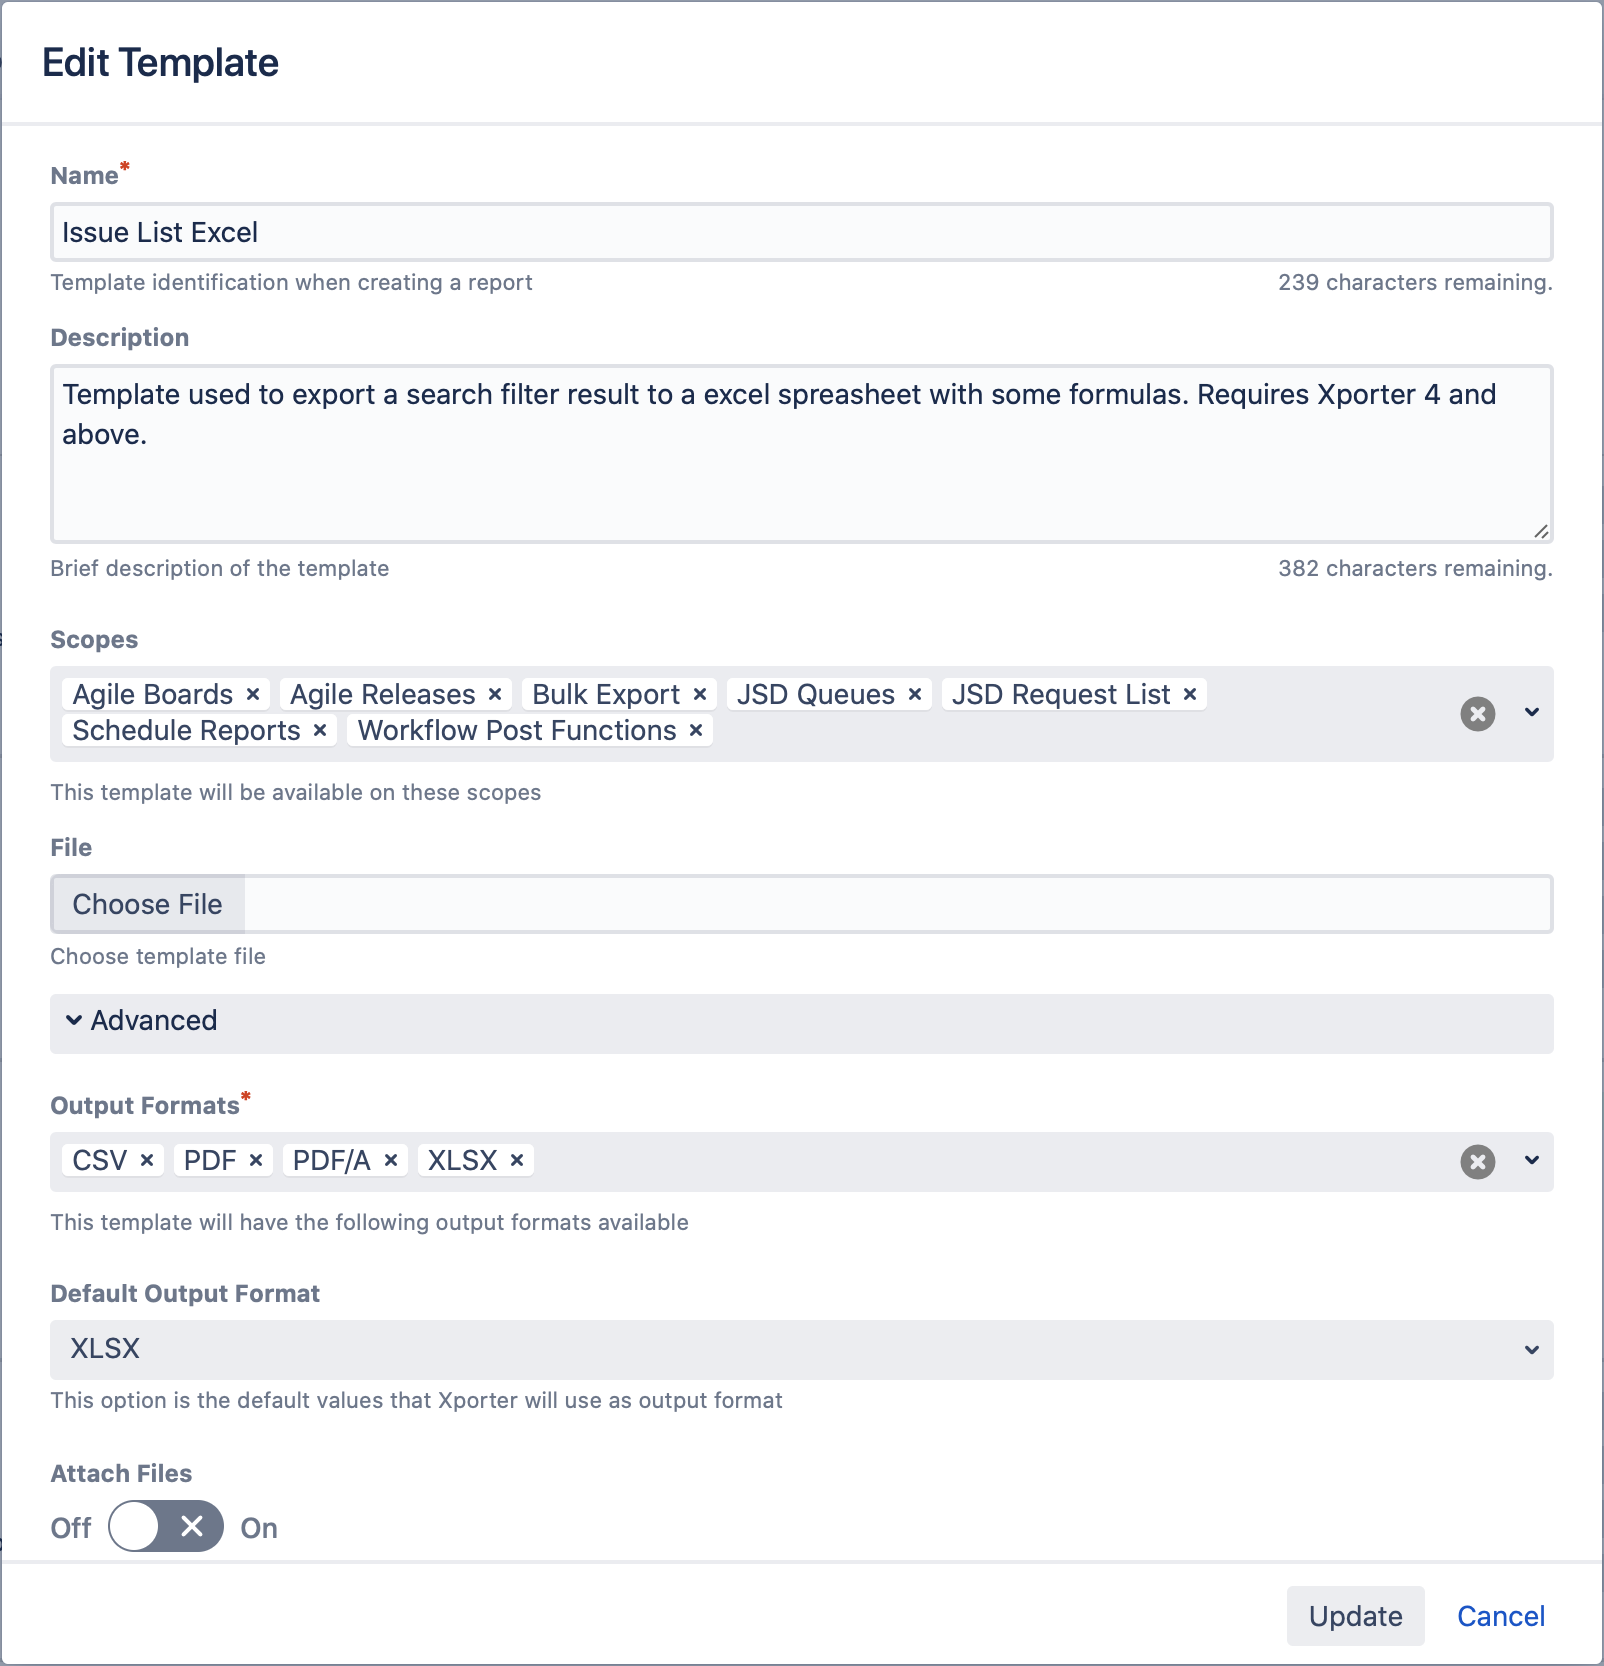Remove the Schedule Reports scope tag
1604x1666 pixels.
320,731
